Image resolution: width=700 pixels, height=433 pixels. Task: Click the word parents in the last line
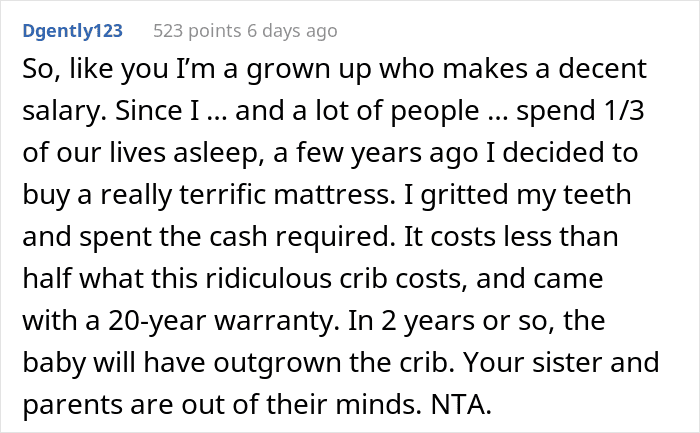72,405
